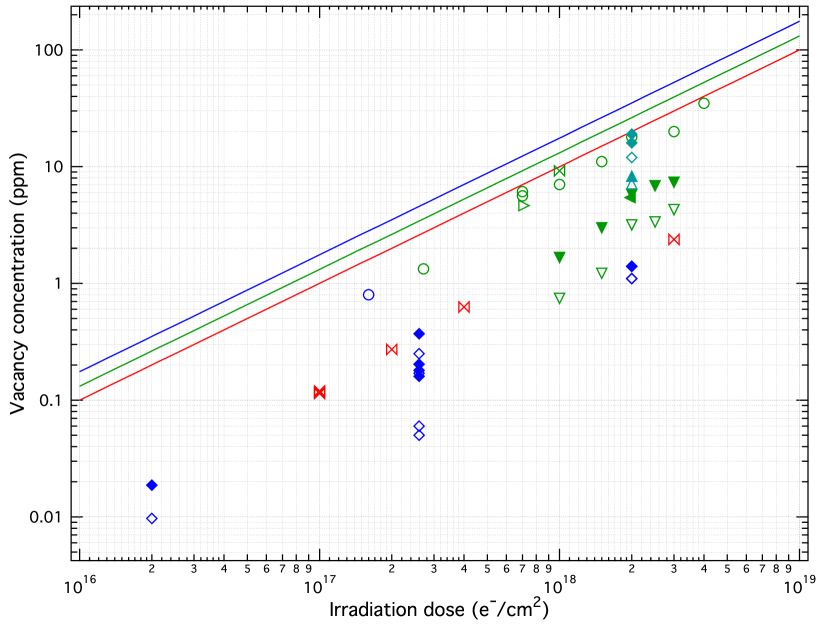Screen dimensions: 830x626
Task: Select the green circle at dose 4×10^18
Action: (703, 103)
